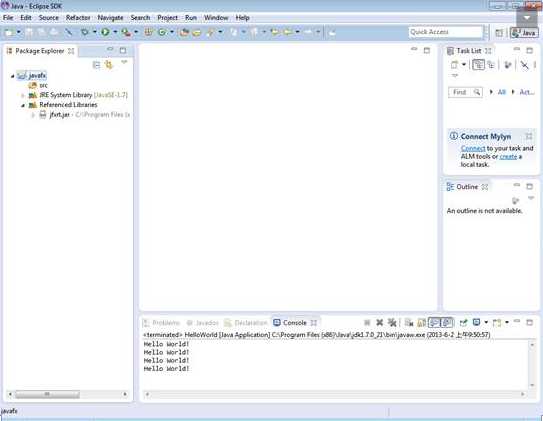Open the New file dropdown arrow
Image resolution: width=543 pixels, height=421 pixels.
click(19, 32)
